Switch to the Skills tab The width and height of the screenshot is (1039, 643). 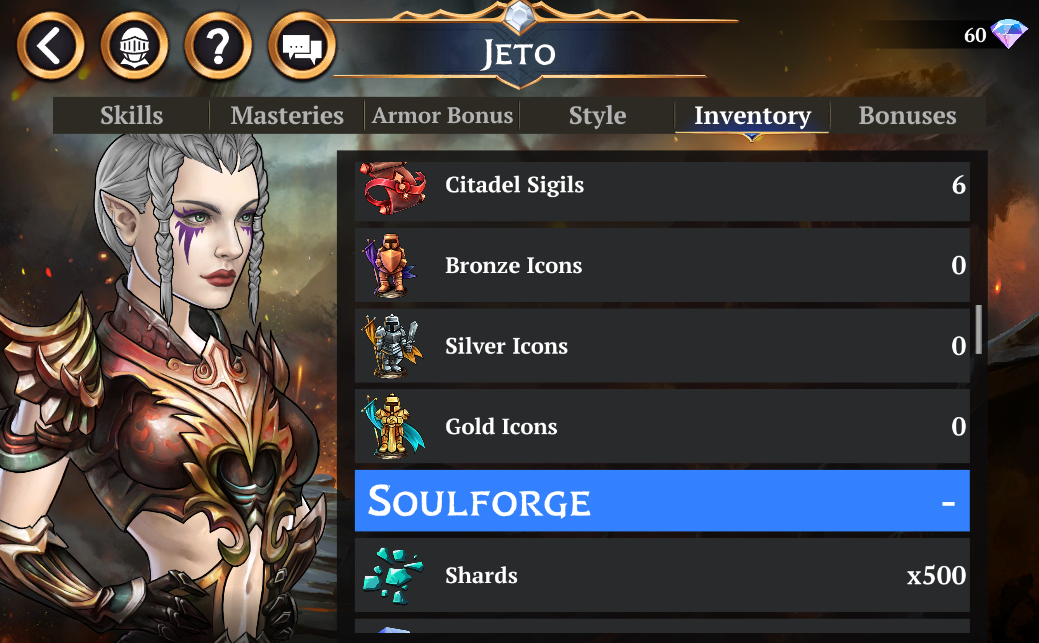(x=131, y=115)
